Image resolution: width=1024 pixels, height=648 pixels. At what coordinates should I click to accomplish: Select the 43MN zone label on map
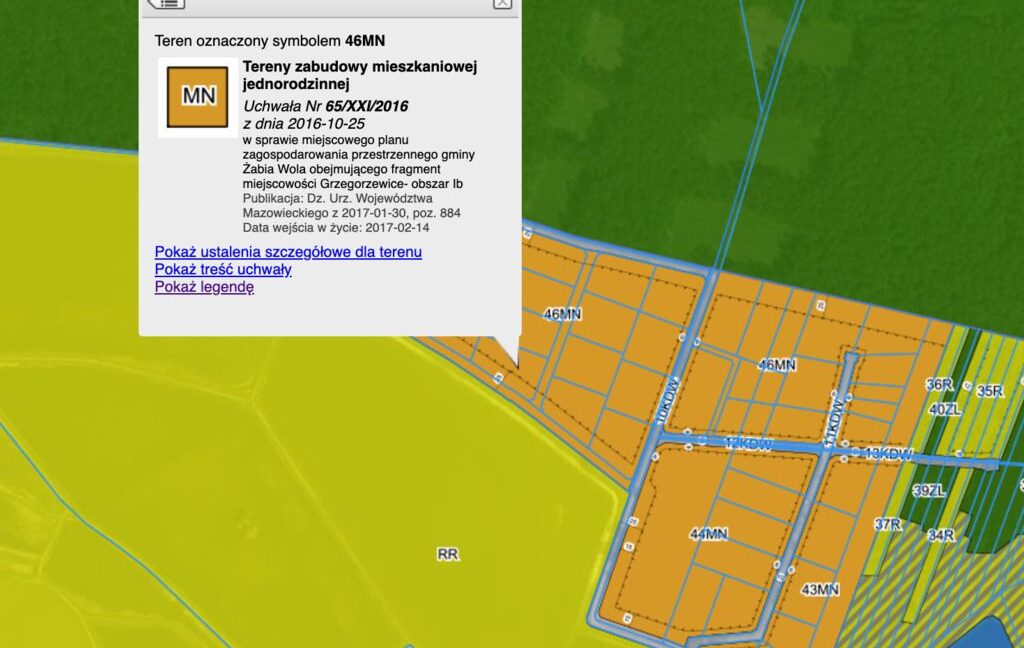[820, 590]
